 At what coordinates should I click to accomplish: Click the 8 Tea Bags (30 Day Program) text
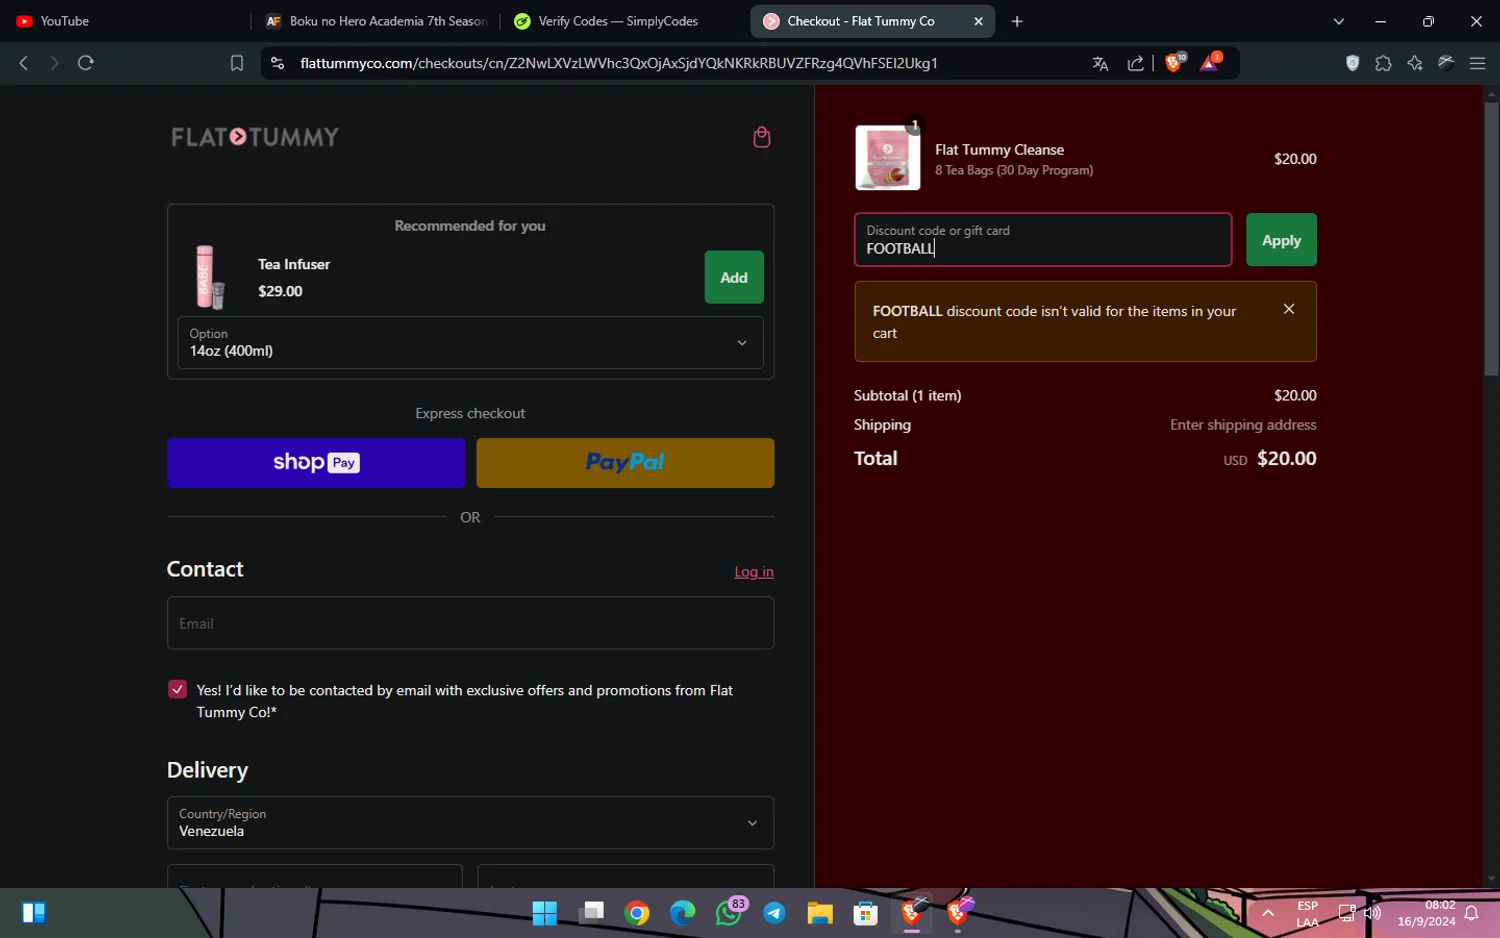[1014, 170]
